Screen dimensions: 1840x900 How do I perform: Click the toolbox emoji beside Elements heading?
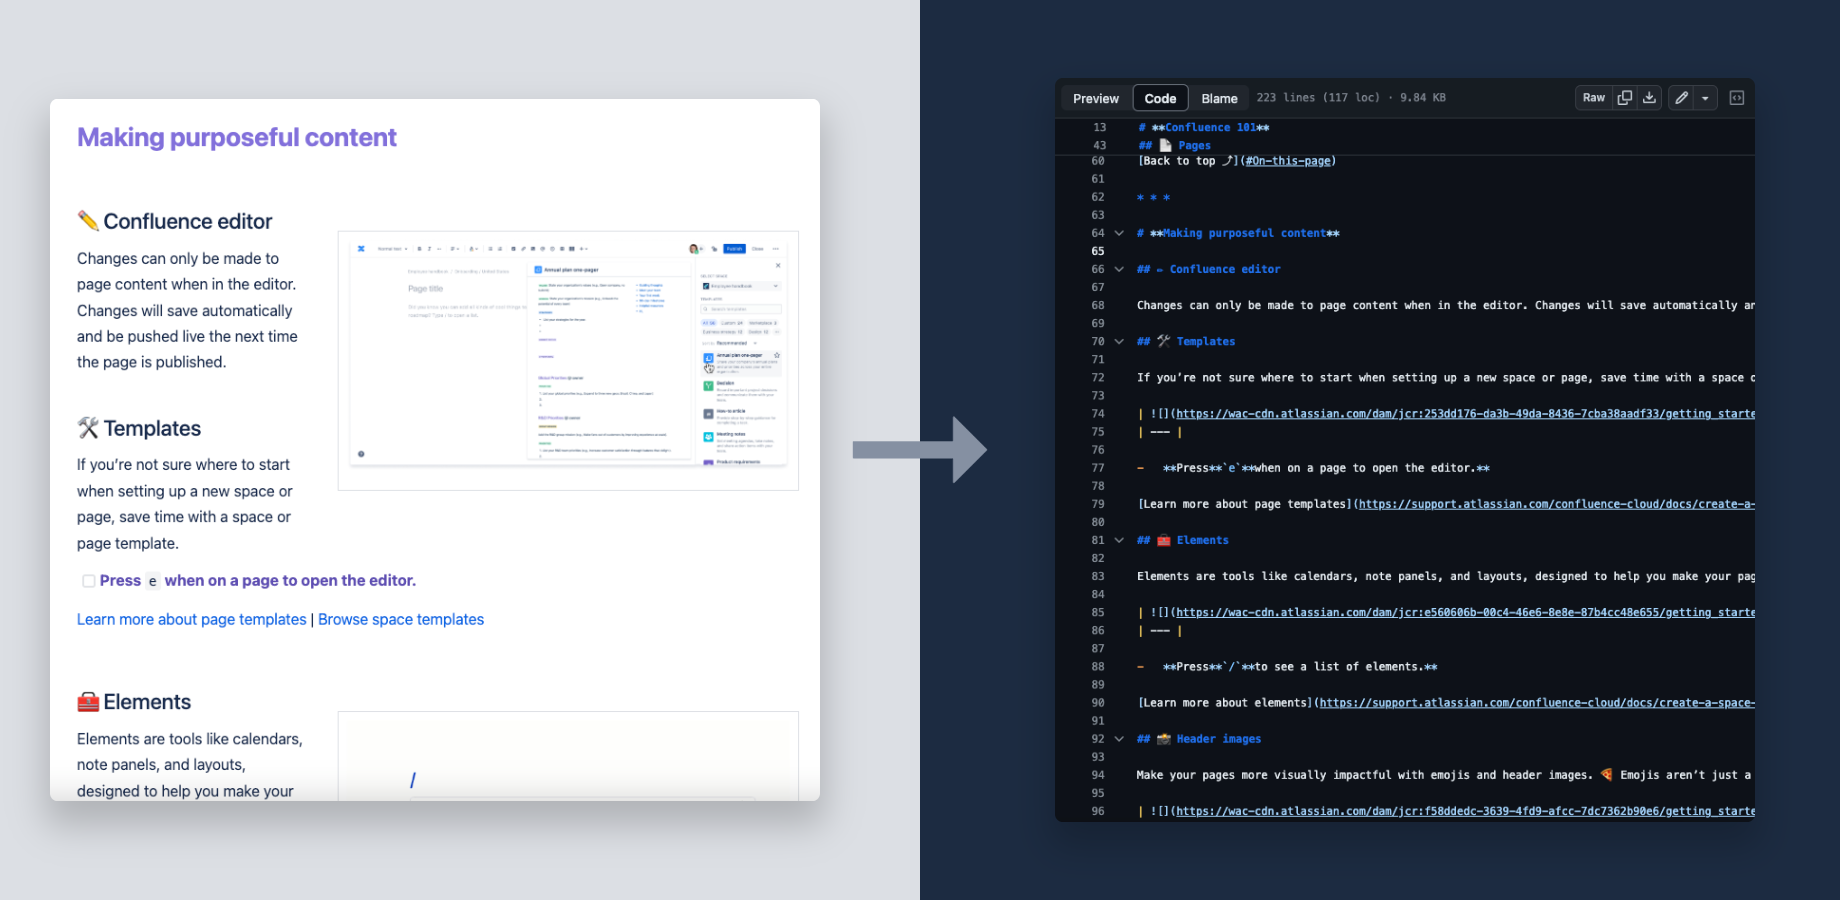point(88,702)
